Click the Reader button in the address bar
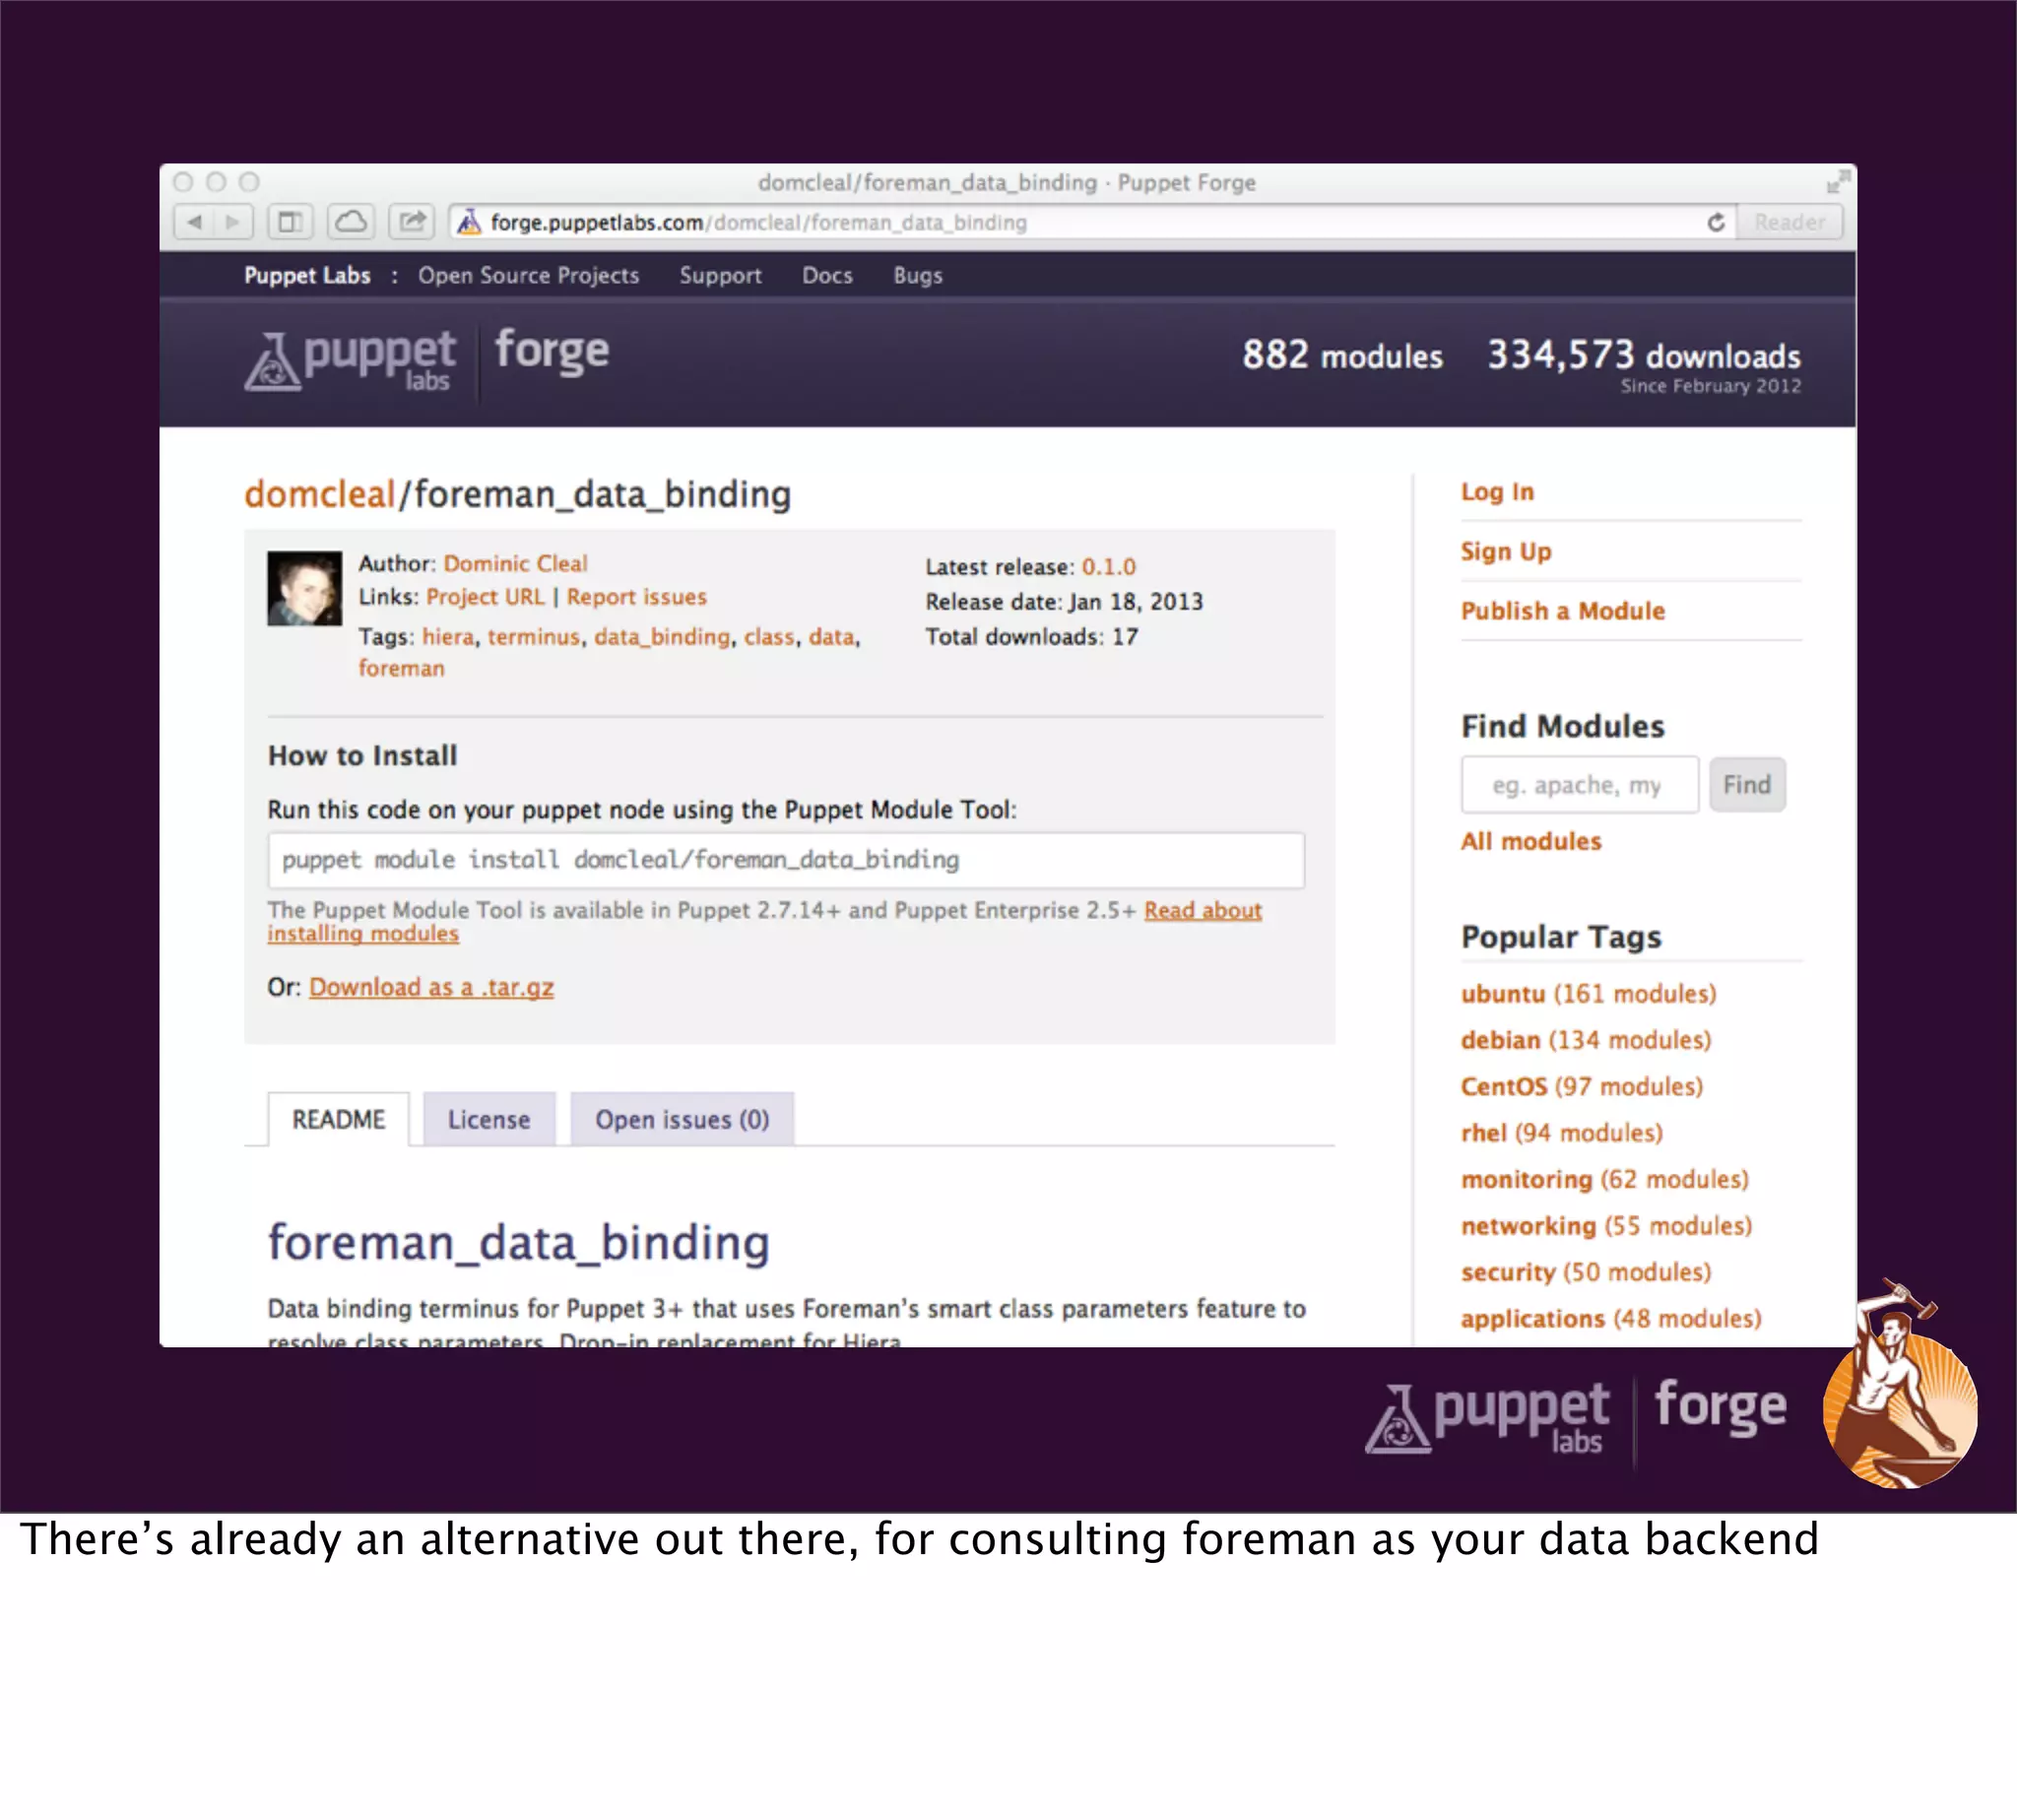Image resolution: width=2017 pixels, height=1820 pixels. 1789,222
